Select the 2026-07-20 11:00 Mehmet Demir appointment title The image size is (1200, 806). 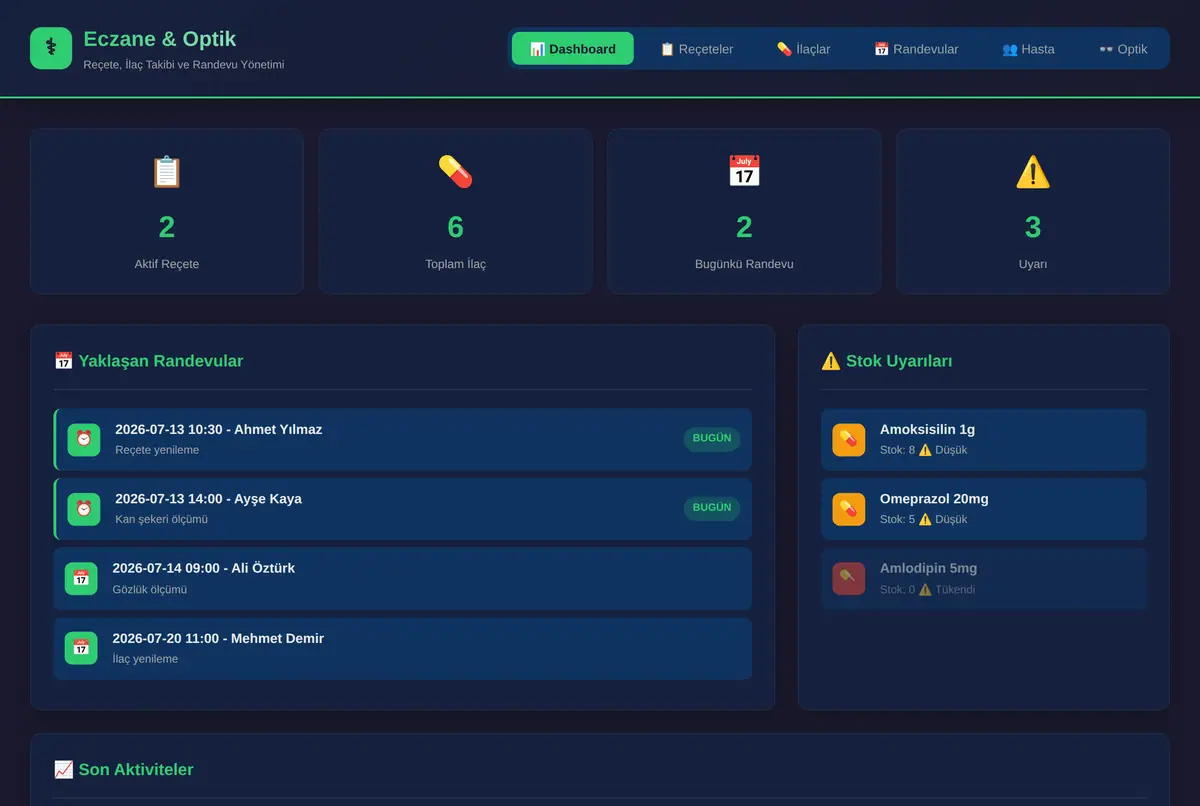(x=218, y=638)
